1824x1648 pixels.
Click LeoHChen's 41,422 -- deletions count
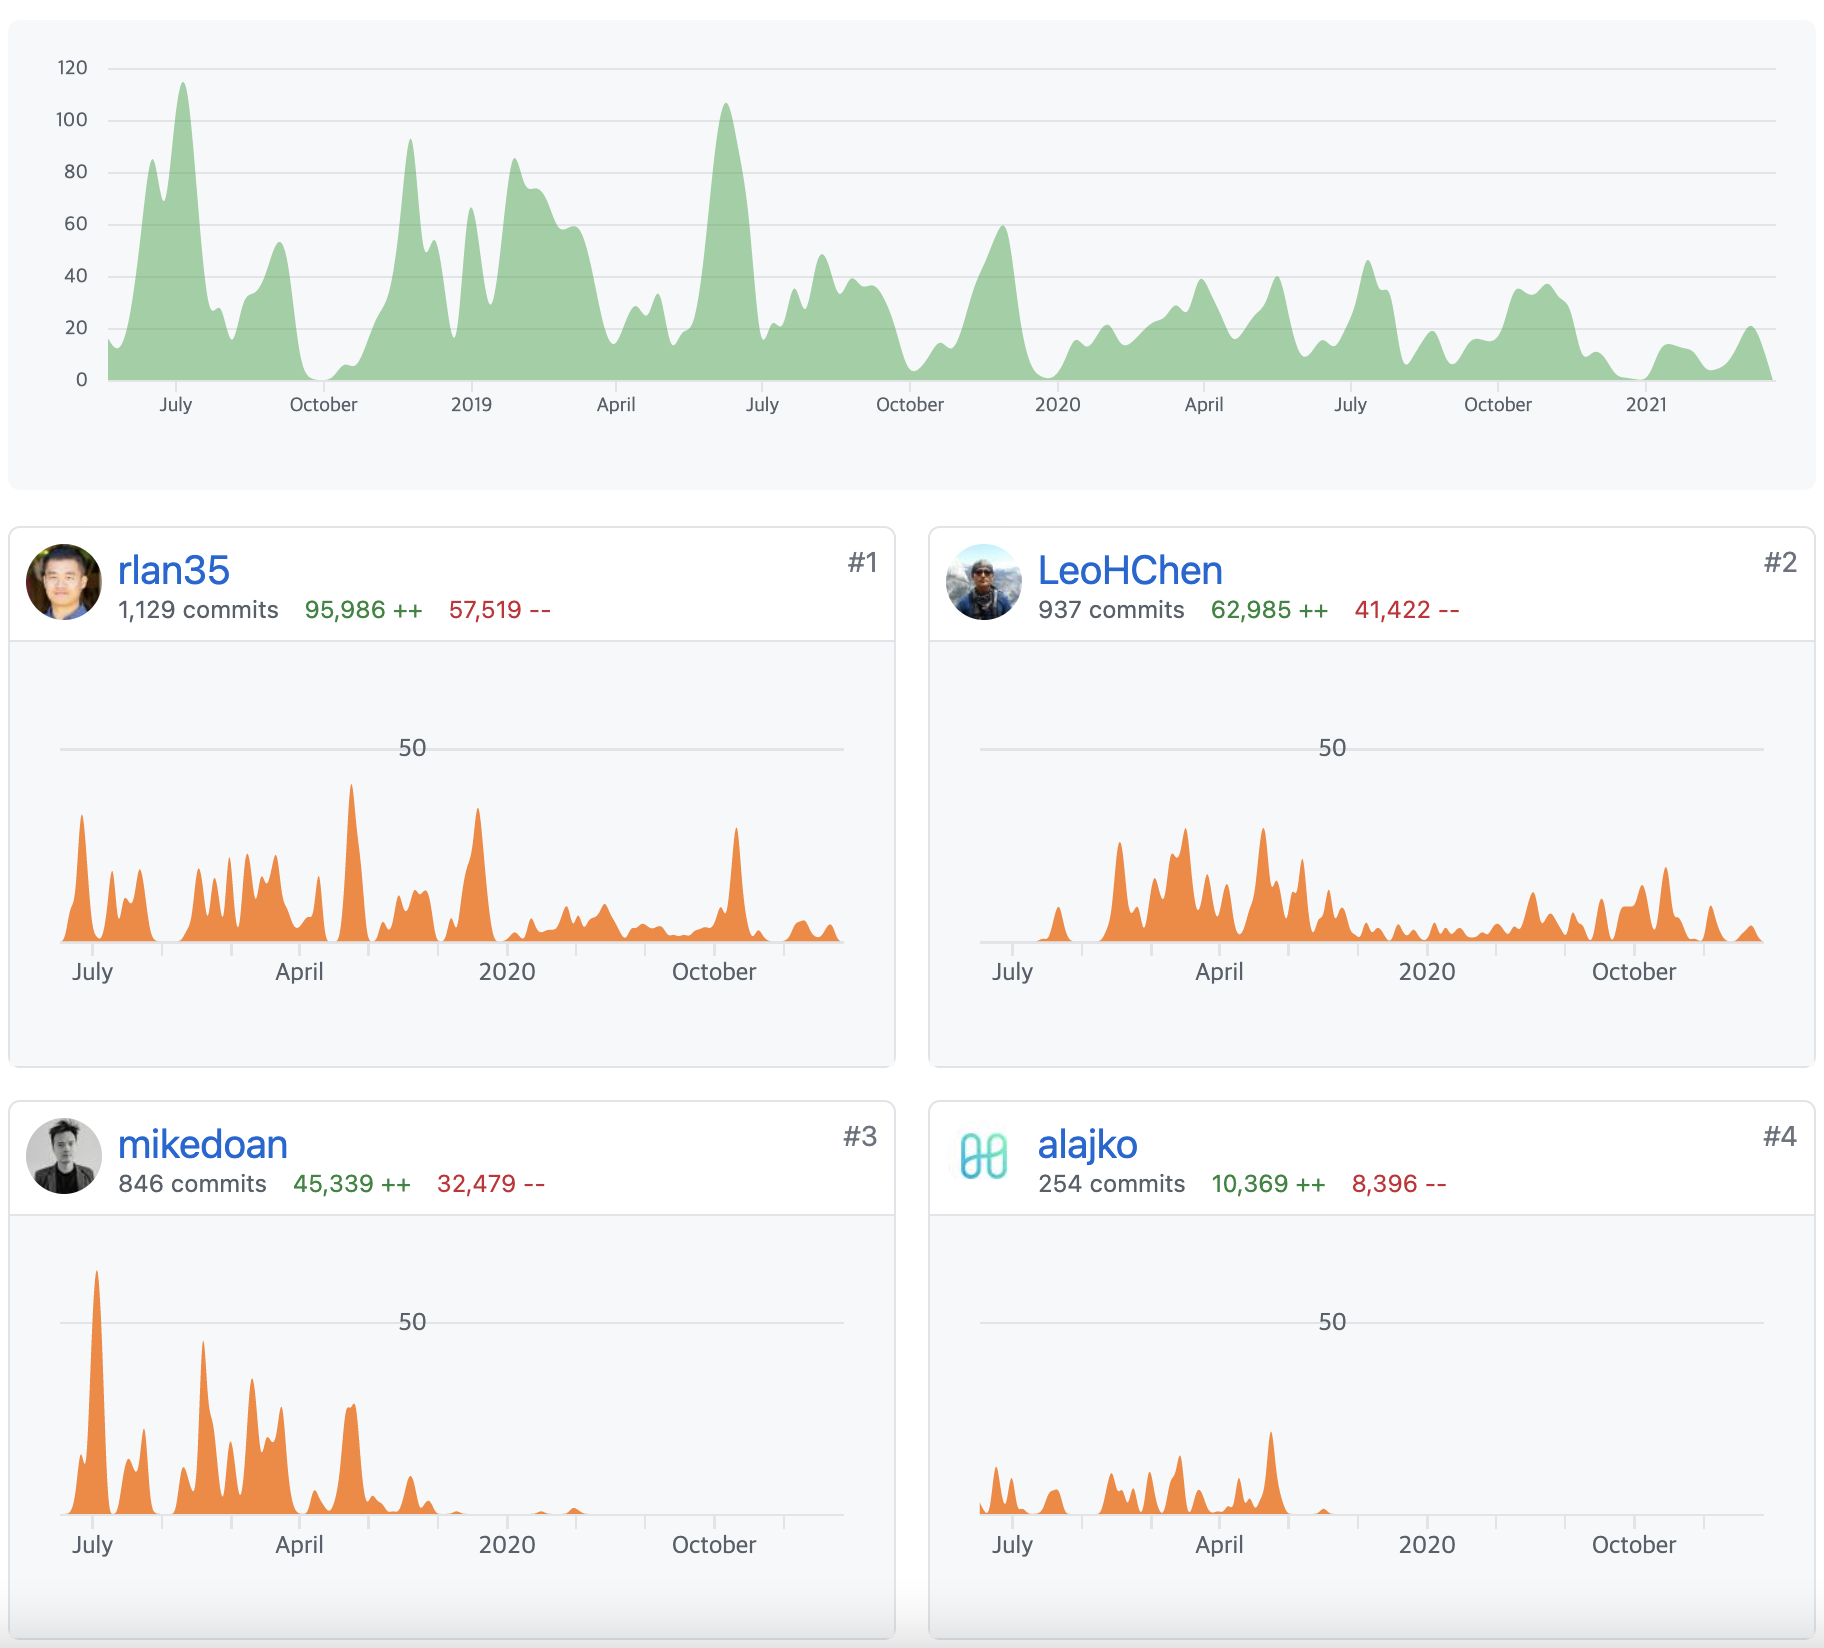tap(1407, 610)
